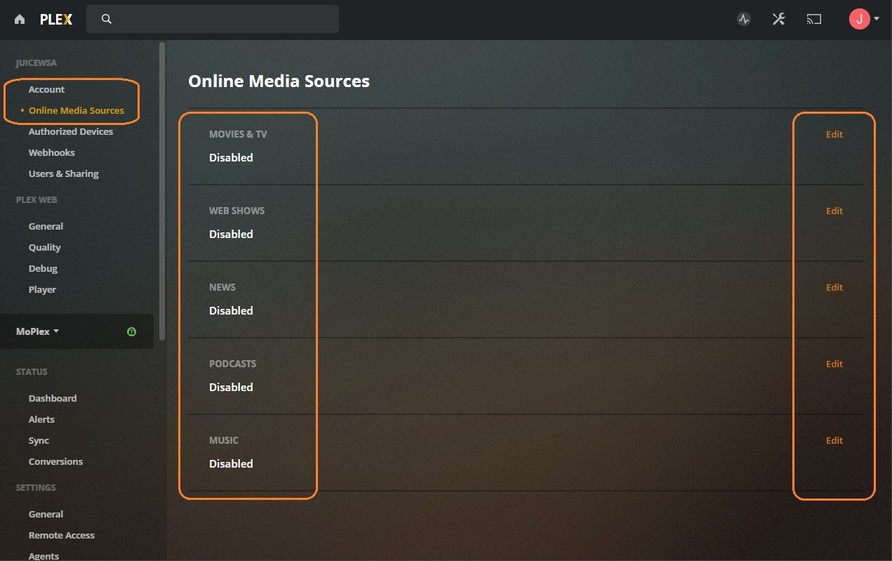The image size is (892, 561).
Task: Click the green lock icon beside MoPlex
Action: coord(132,332)
